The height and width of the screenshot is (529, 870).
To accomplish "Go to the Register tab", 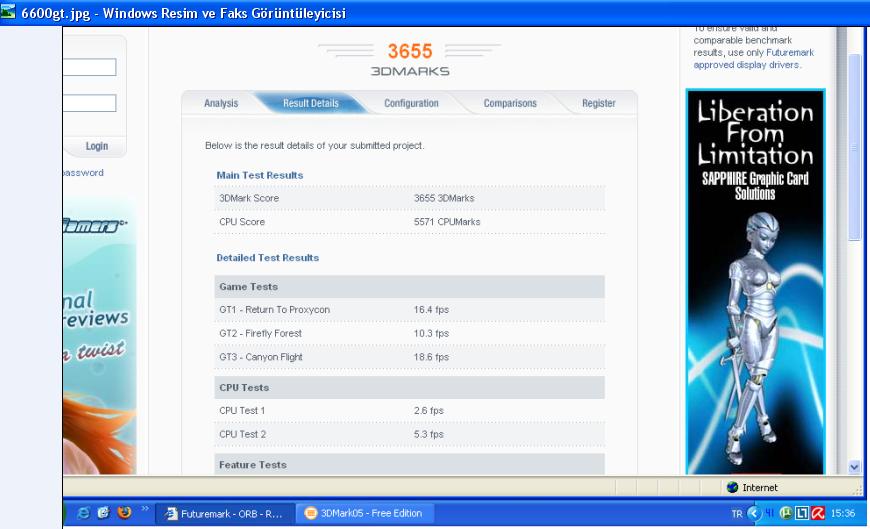I will click(x=599, y=103).
